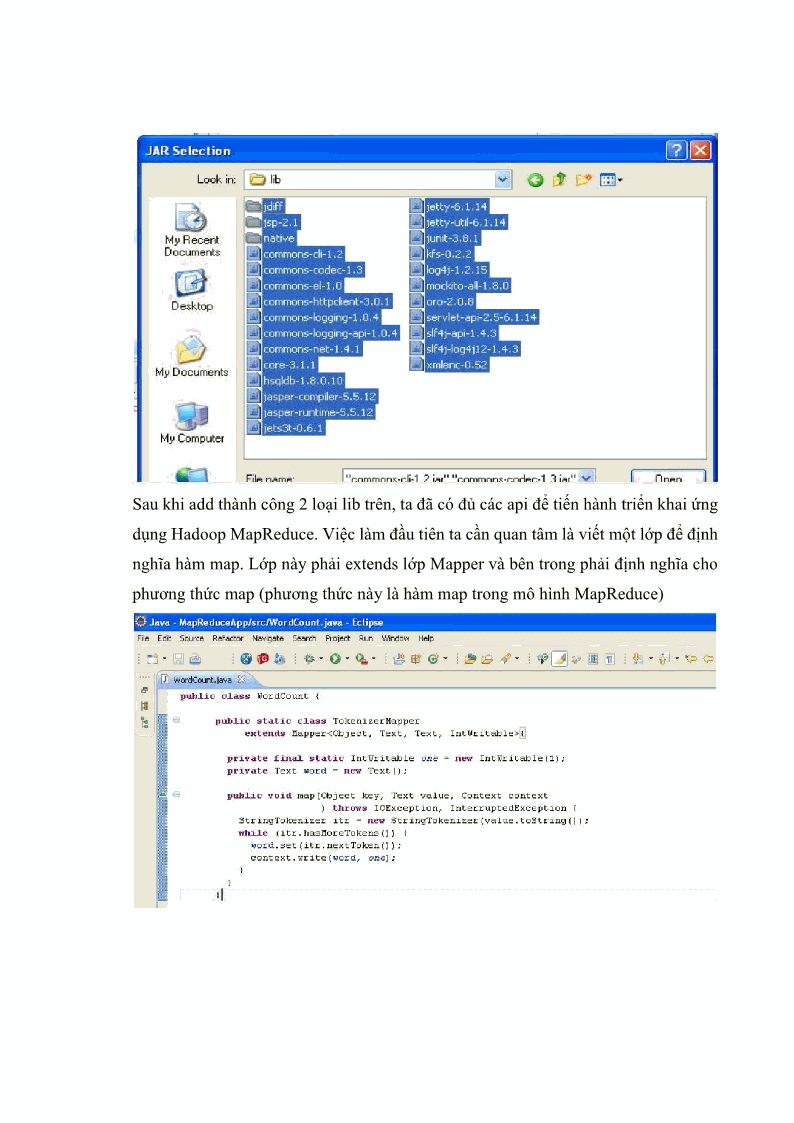Viewport: 794px width, 1123px height.
Task: Click the Save disk icon in Eclipse
Action: click(x=178, y=659)
